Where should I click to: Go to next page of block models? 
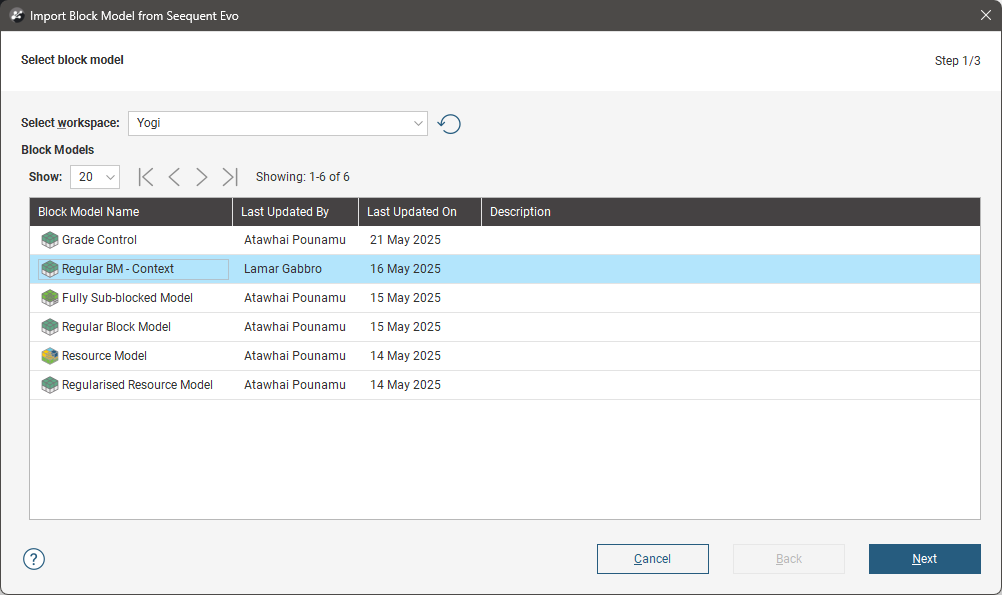202,177
